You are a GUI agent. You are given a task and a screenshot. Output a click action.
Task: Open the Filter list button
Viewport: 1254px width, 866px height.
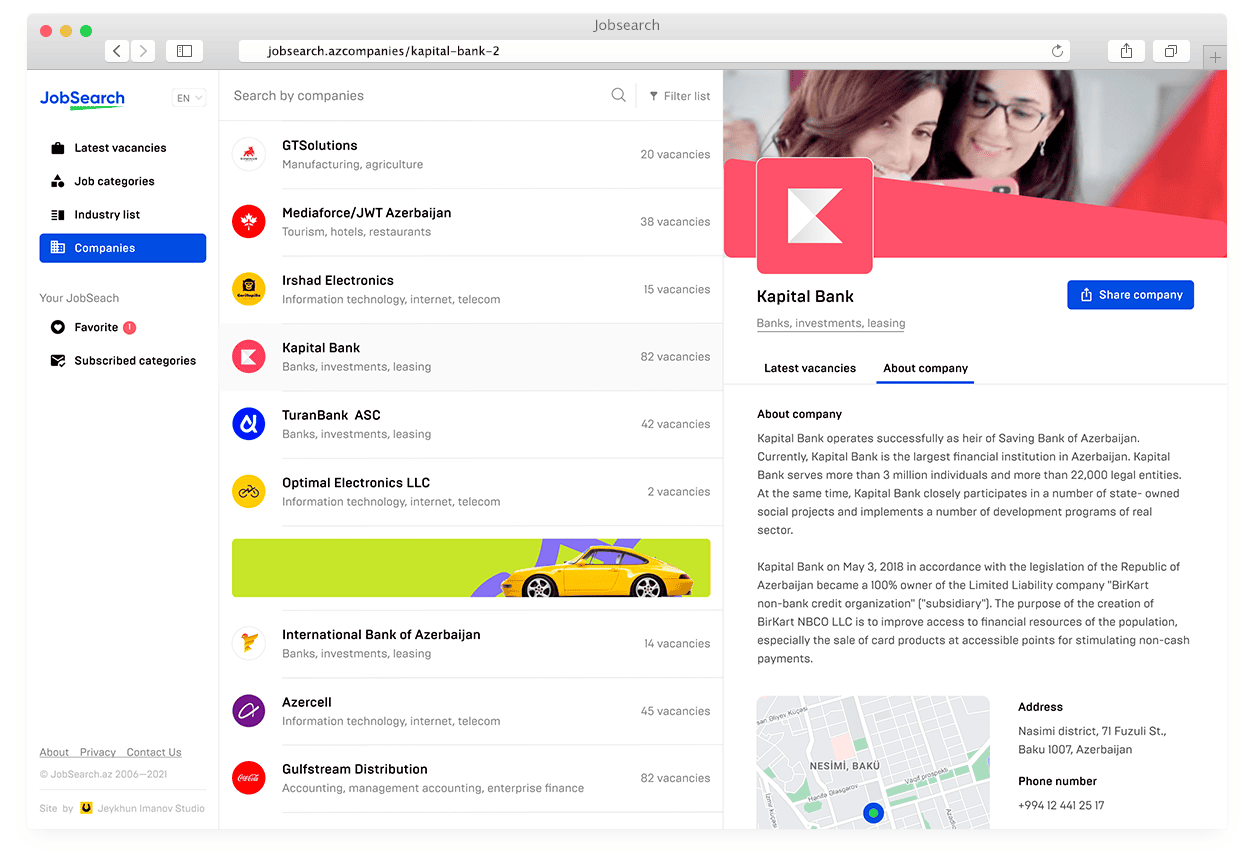tap(680, 96)
